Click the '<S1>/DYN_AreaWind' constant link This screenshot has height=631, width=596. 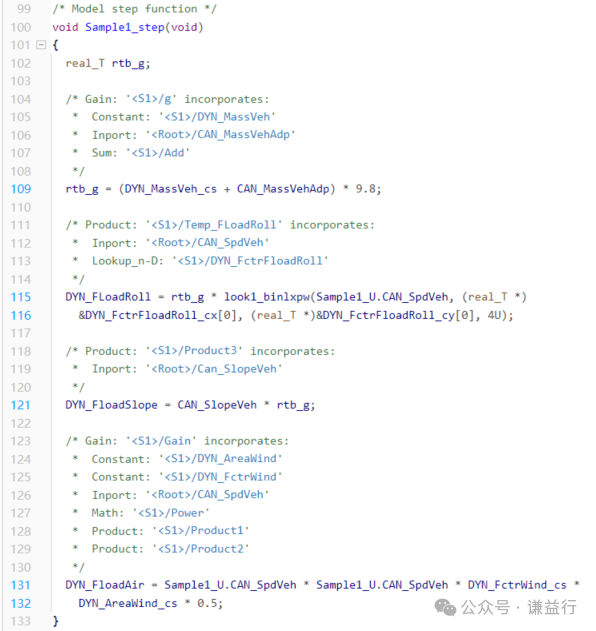[221, 458]
